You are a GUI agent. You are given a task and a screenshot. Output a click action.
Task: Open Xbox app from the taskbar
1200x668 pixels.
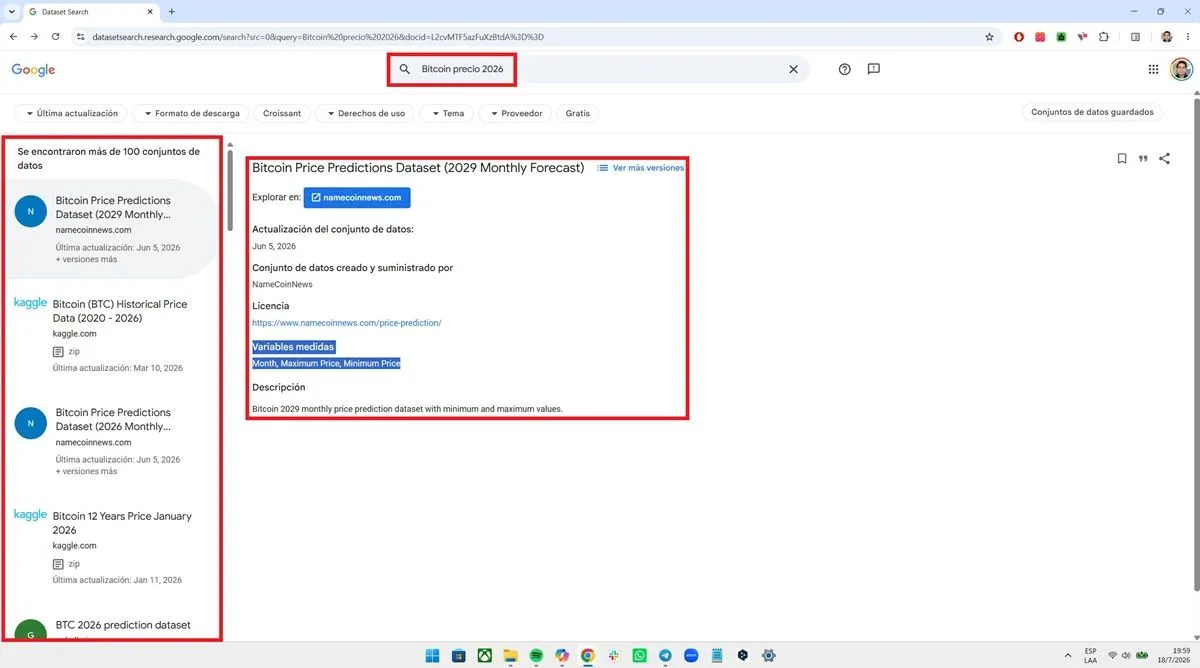click(x=485, y=656)
